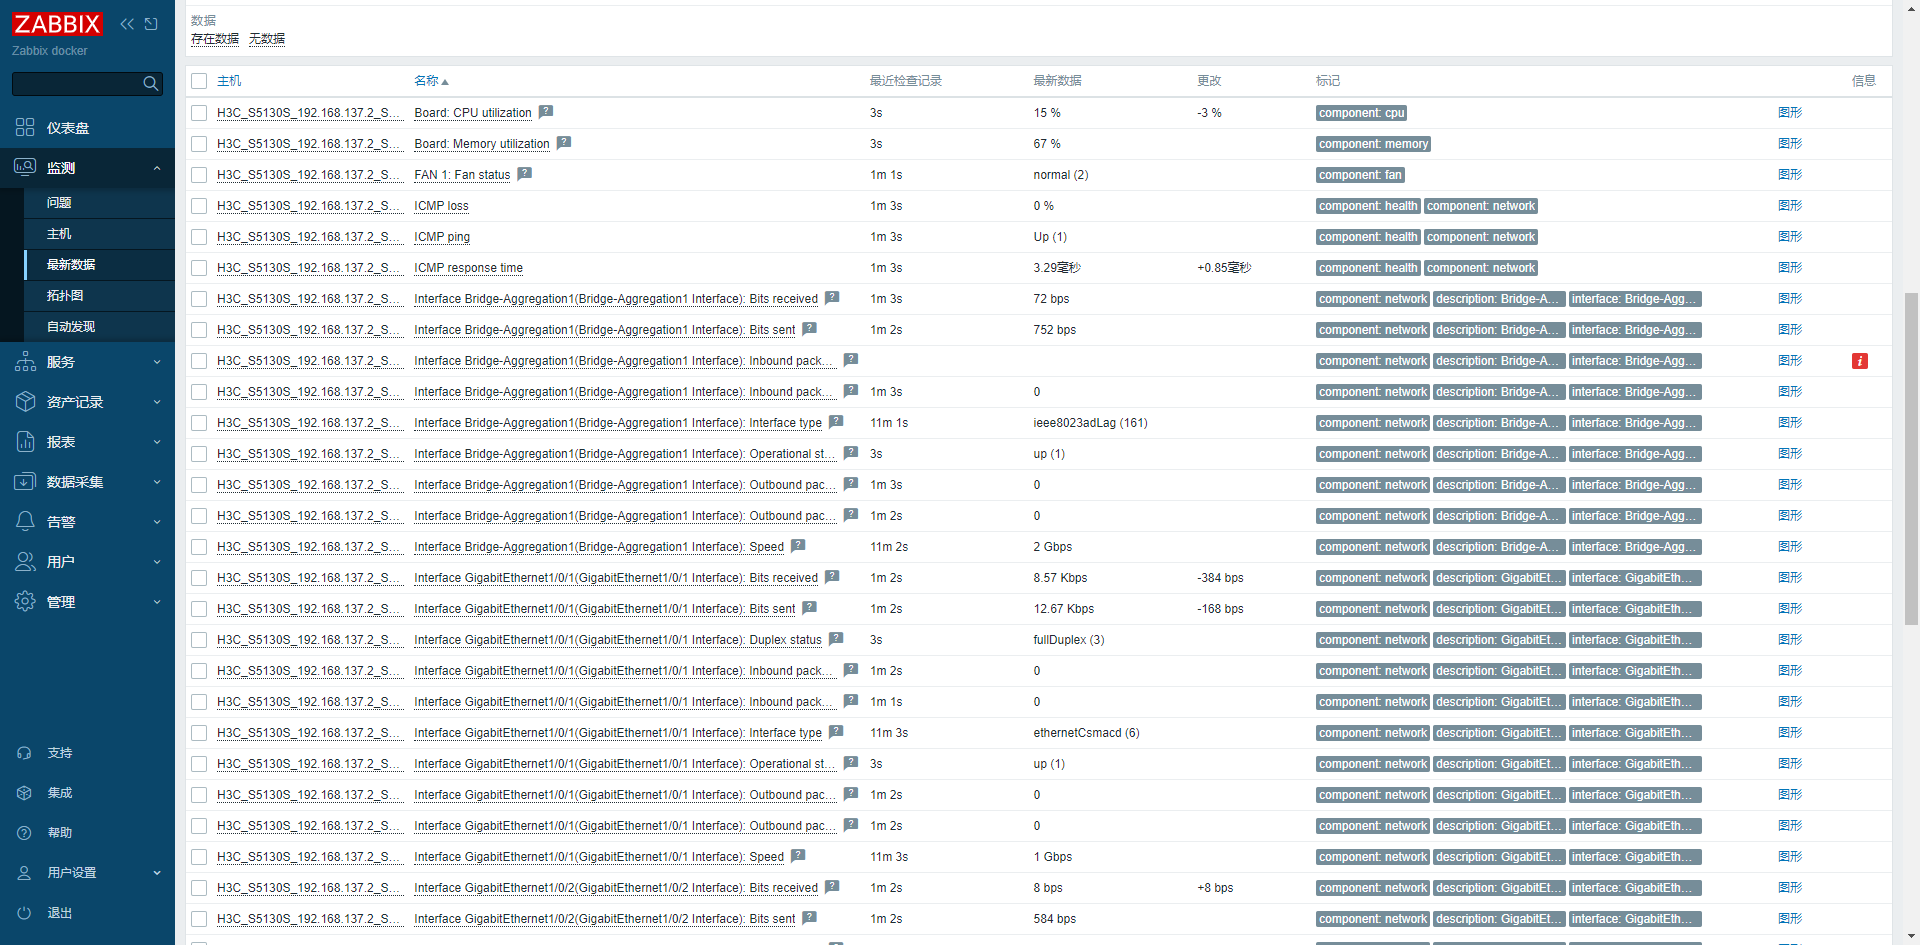Toggle kiosk sidebar hide icon
The height and width of the screenshot is (945, 1920).
151,24
